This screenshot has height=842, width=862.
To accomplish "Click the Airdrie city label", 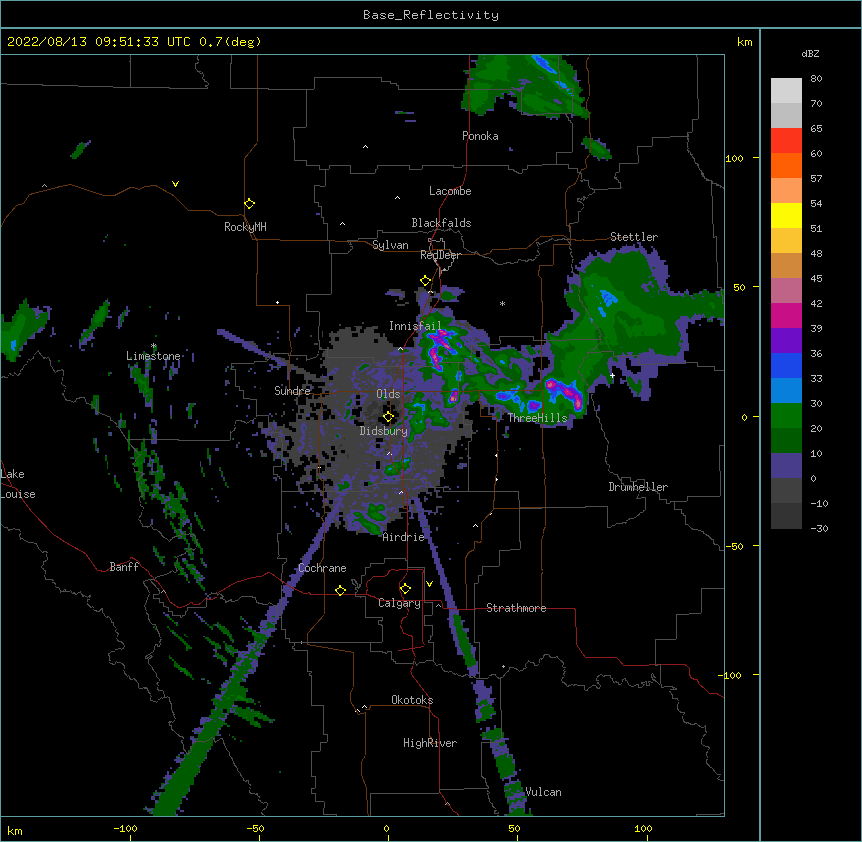I will tap(404, 537).
